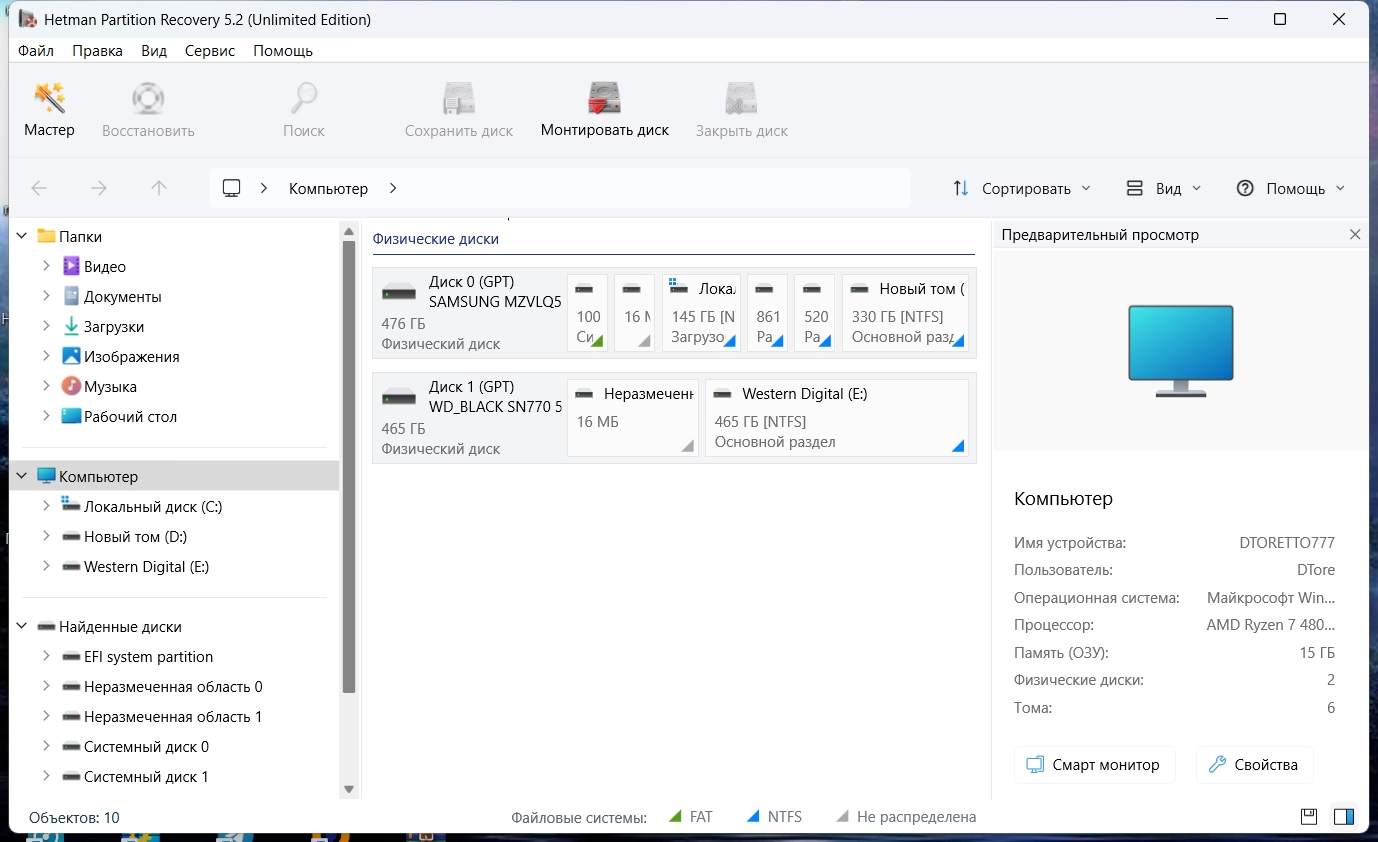Open the Сервис menu
1378x842 pixels.
tap(210, 50)
